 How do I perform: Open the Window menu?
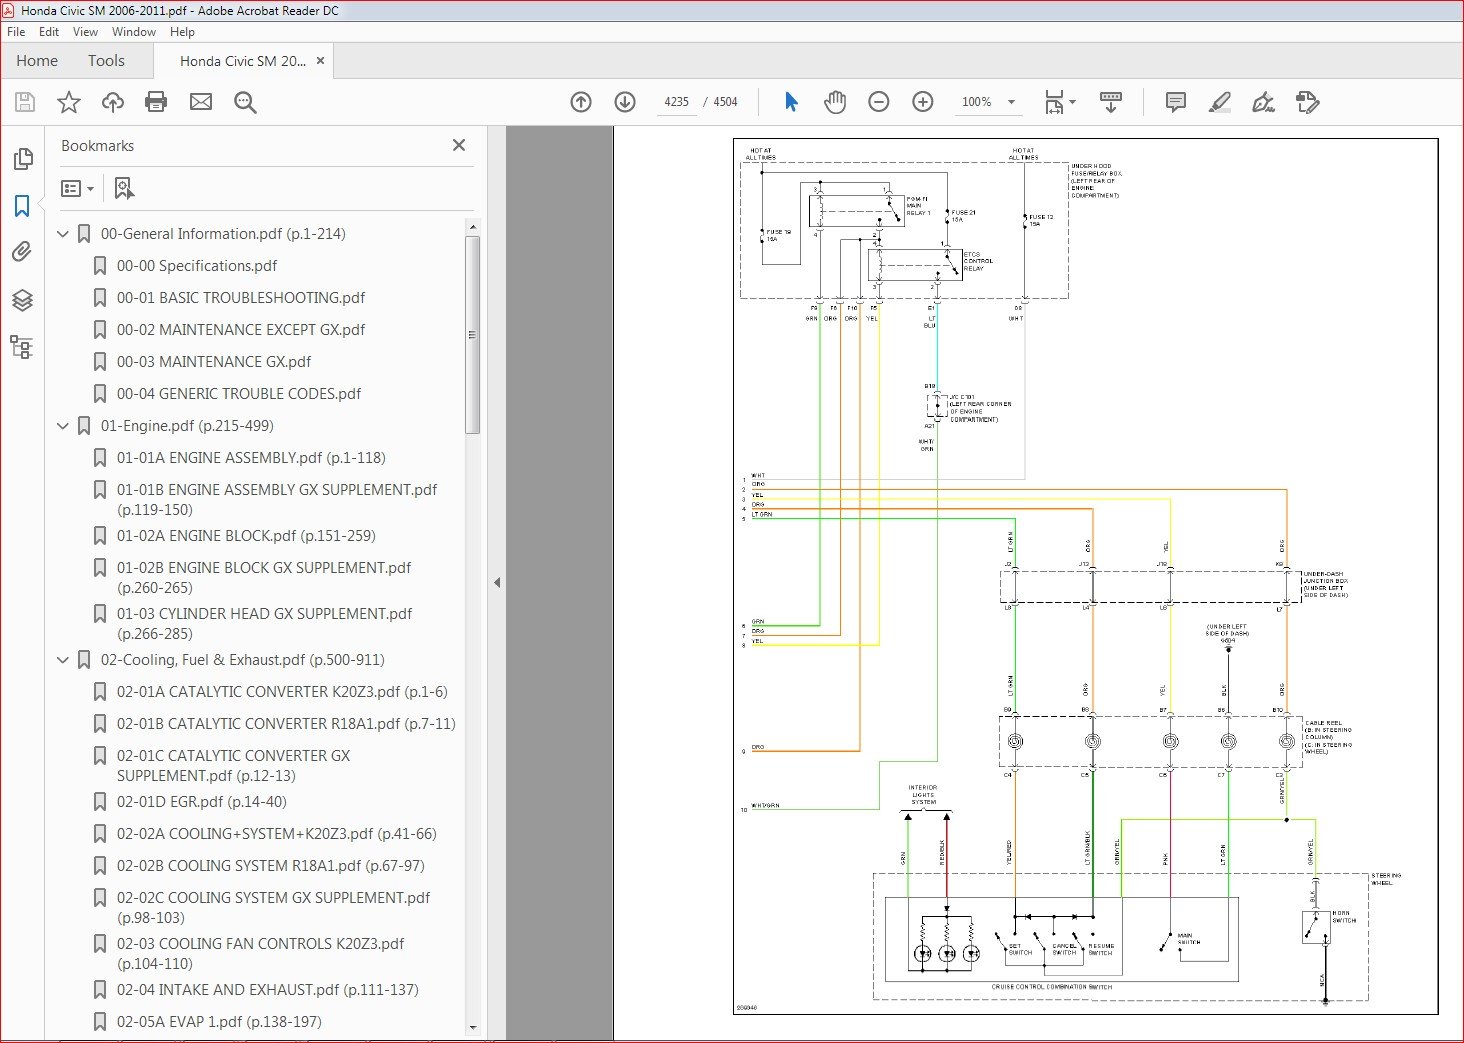pos(134,32)
